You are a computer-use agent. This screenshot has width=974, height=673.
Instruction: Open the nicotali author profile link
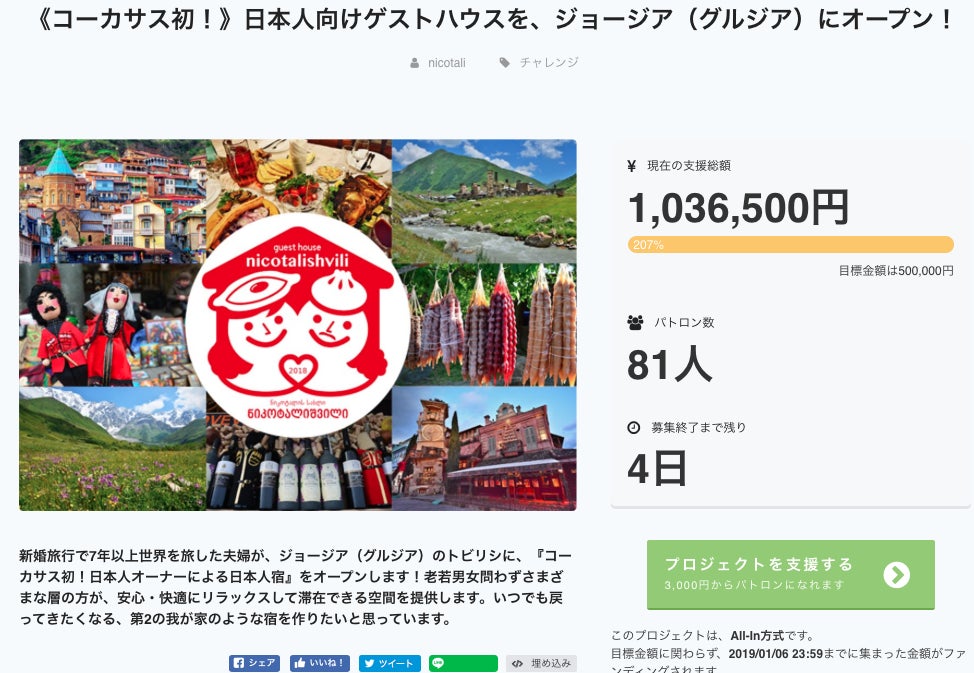(447, 63)
